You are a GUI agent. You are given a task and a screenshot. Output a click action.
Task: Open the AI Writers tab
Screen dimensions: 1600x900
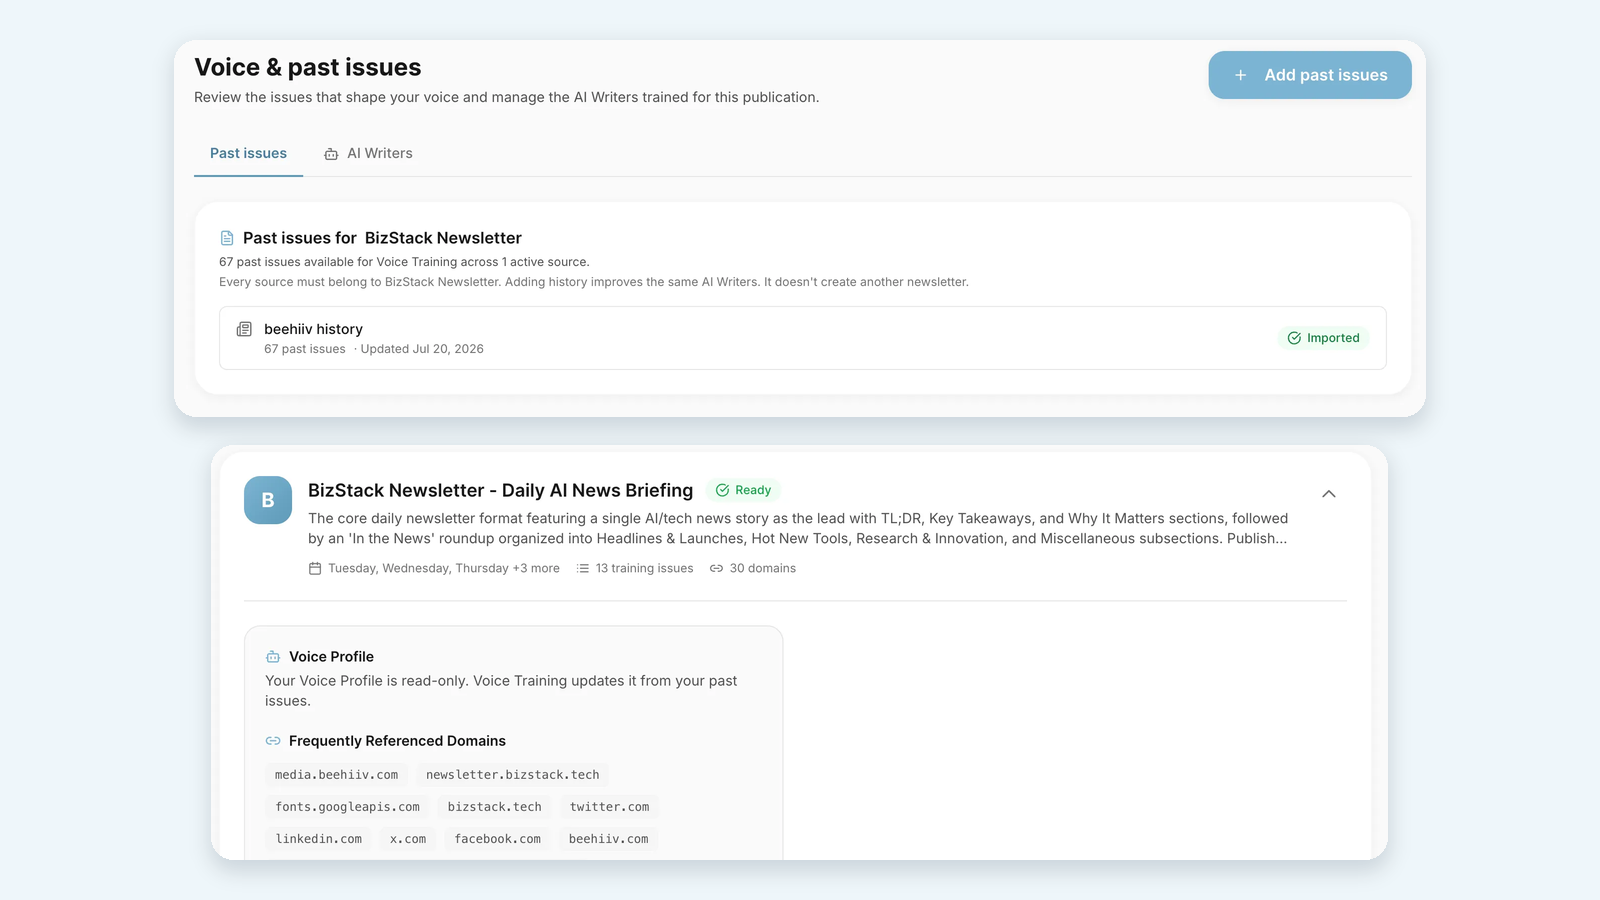click(x=368, y=153)
